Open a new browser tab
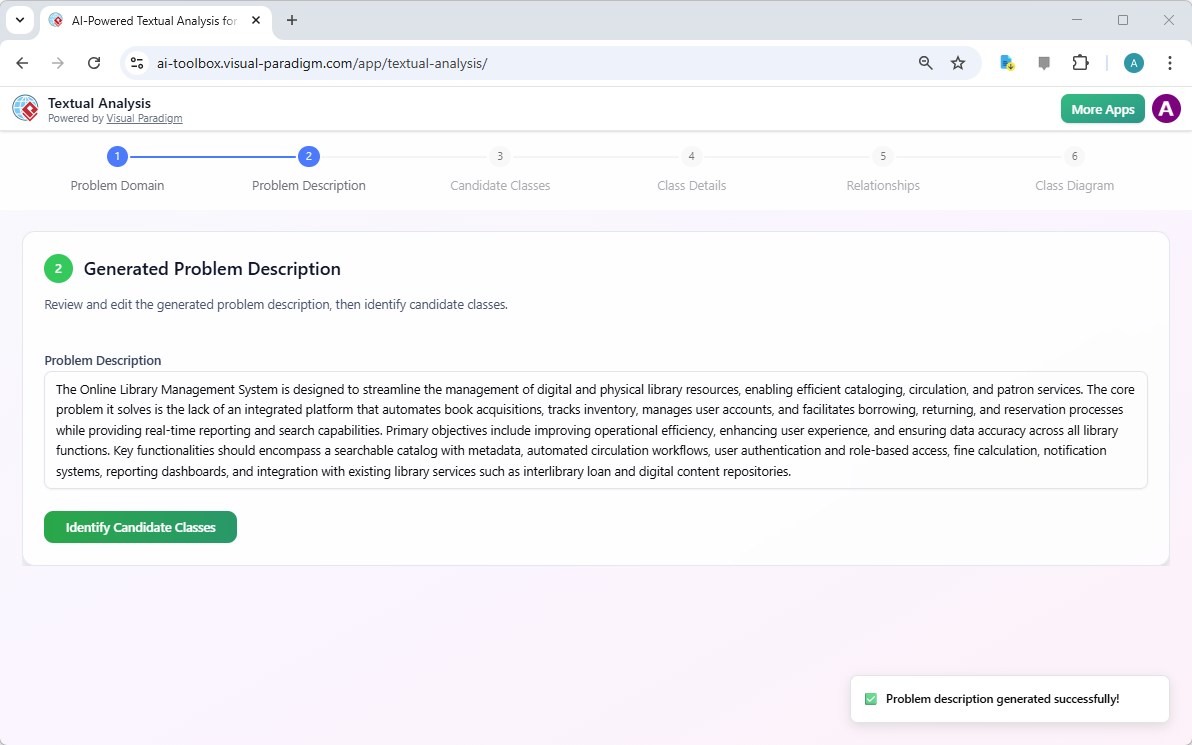Image resolution: width=1192 pixels, height=745 pixels. (291, 20)
